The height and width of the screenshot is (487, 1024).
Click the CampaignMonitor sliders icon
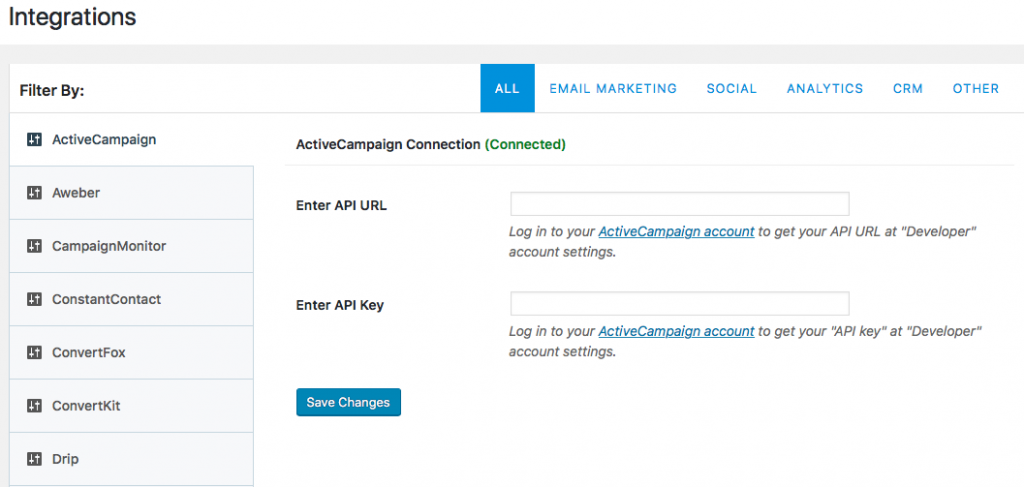[x=34, y=246]
